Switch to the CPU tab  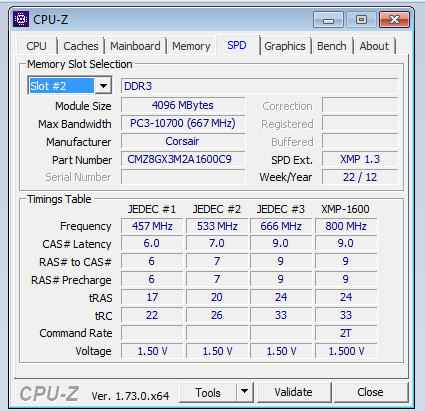(36, 46)
